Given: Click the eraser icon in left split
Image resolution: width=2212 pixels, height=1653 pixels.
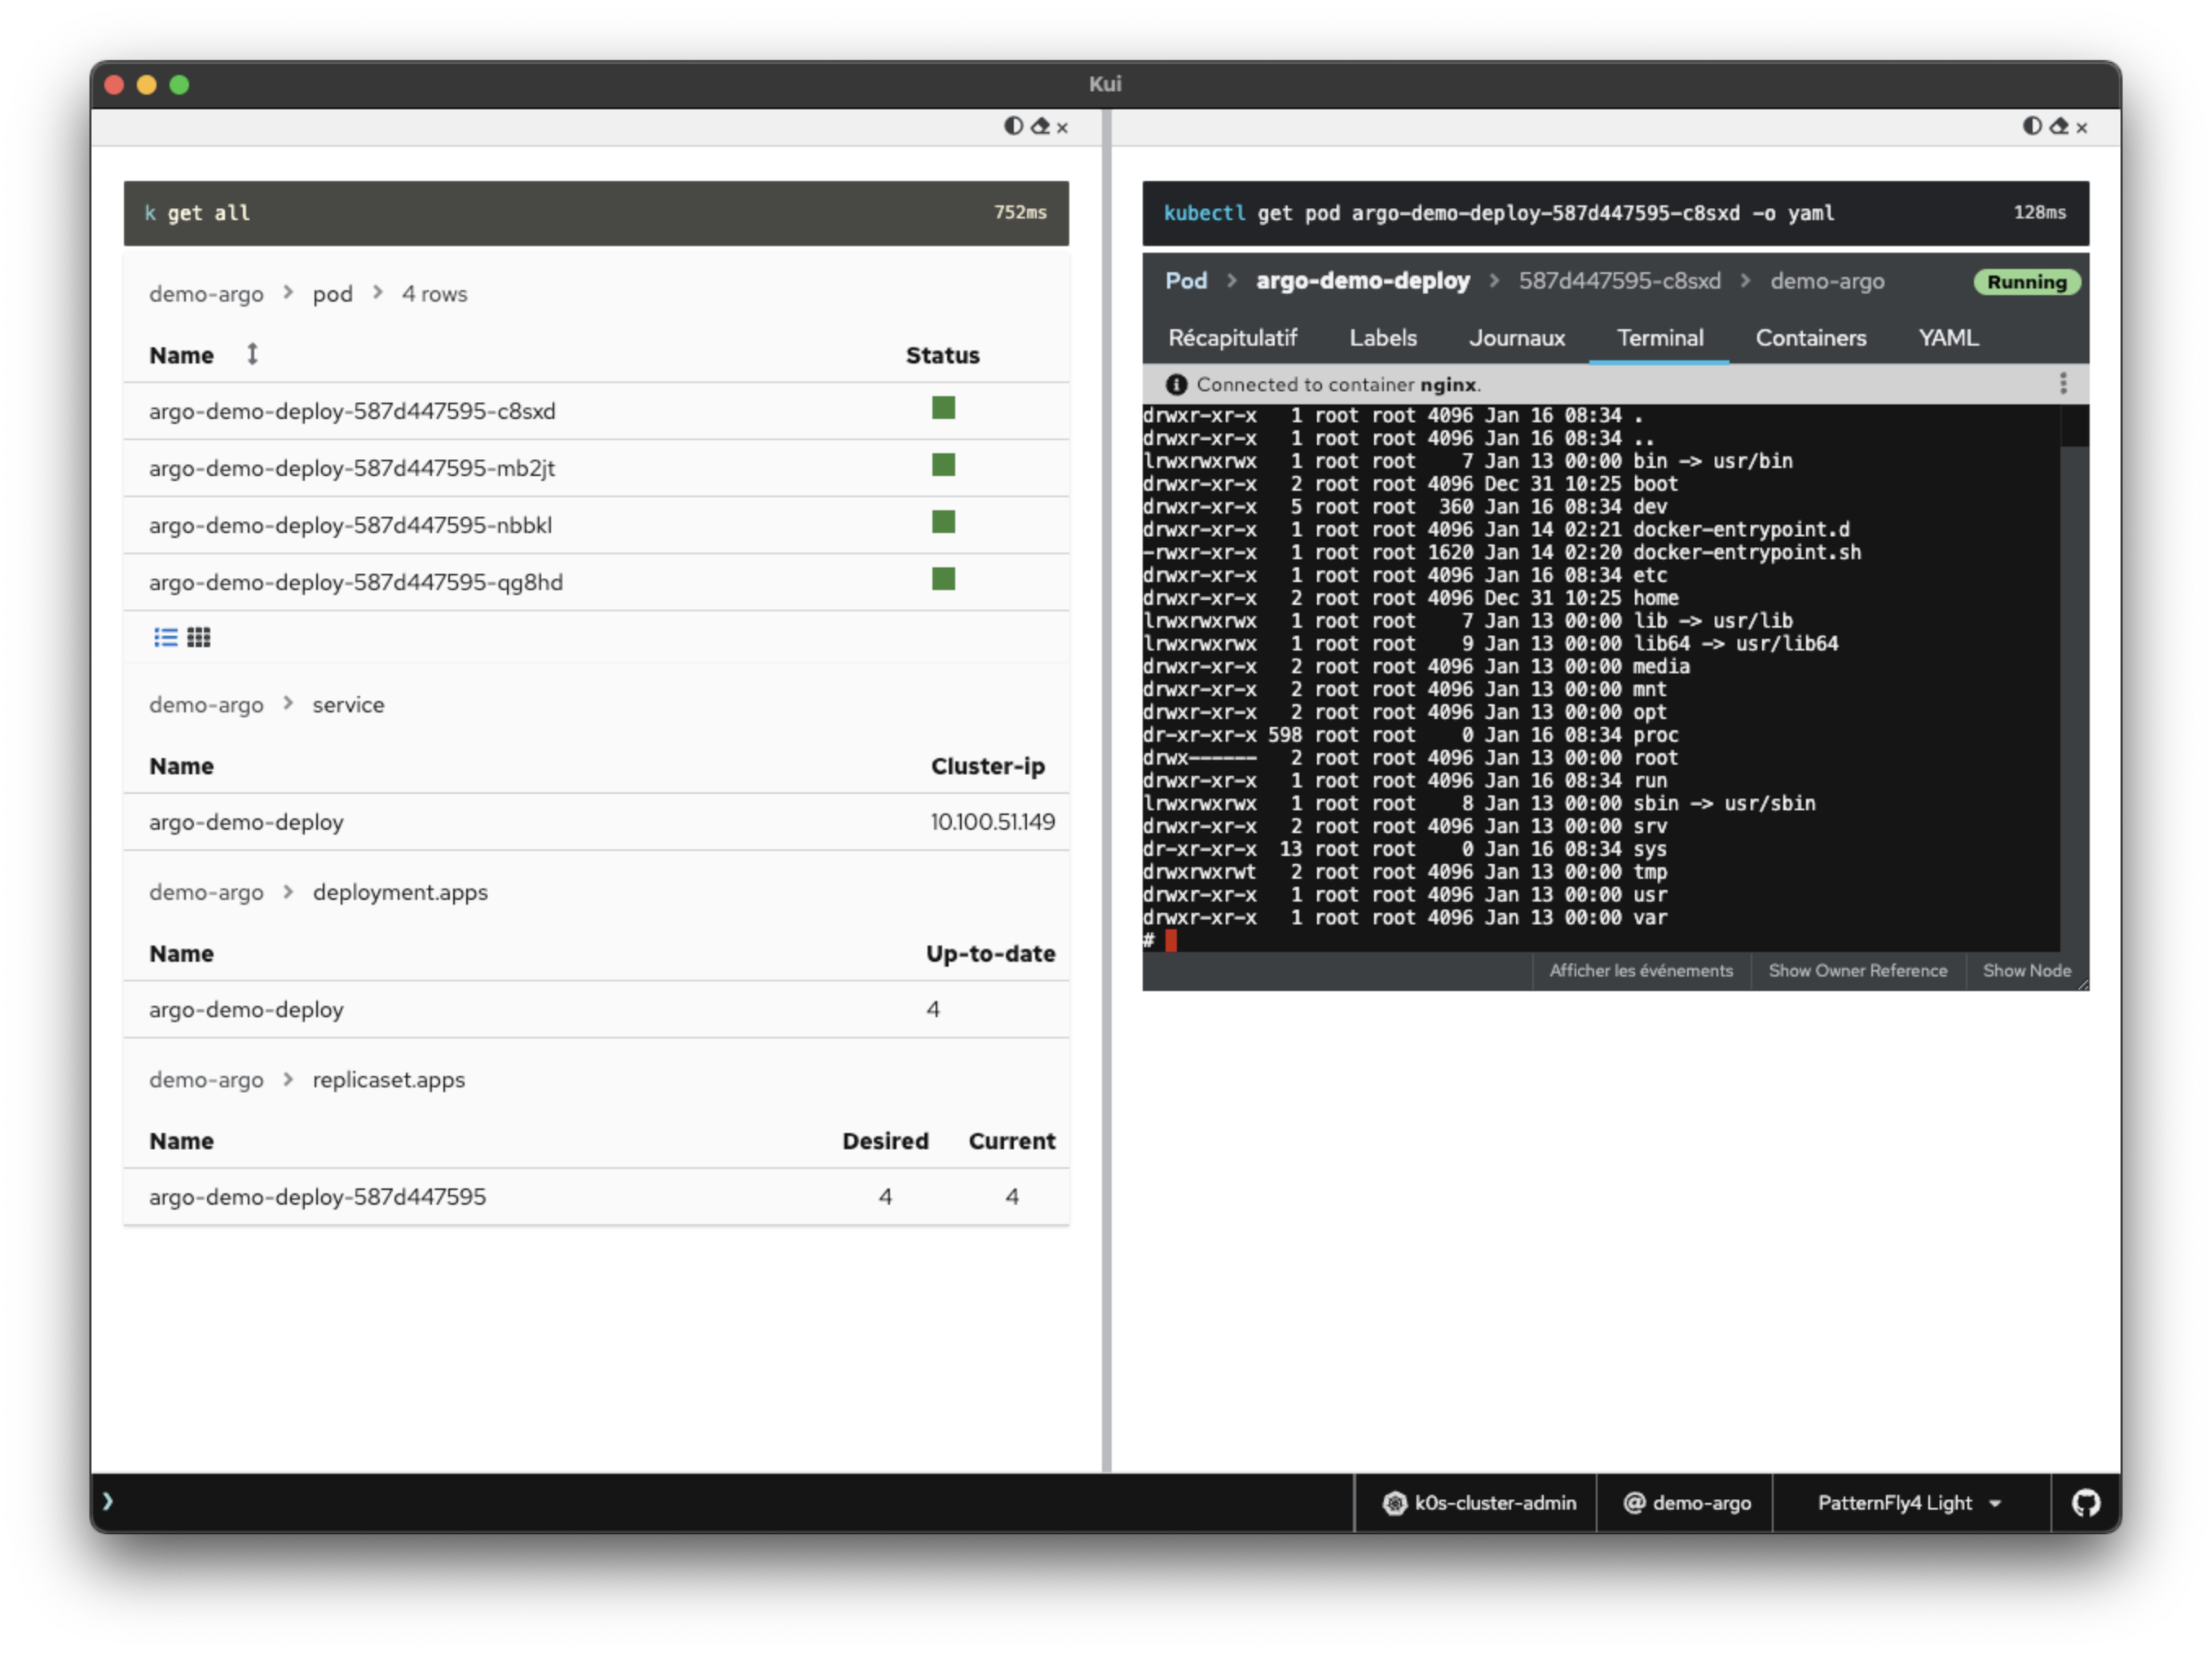Looking at the screenshot, I should pyautogui.click(x=1040, y=126).
